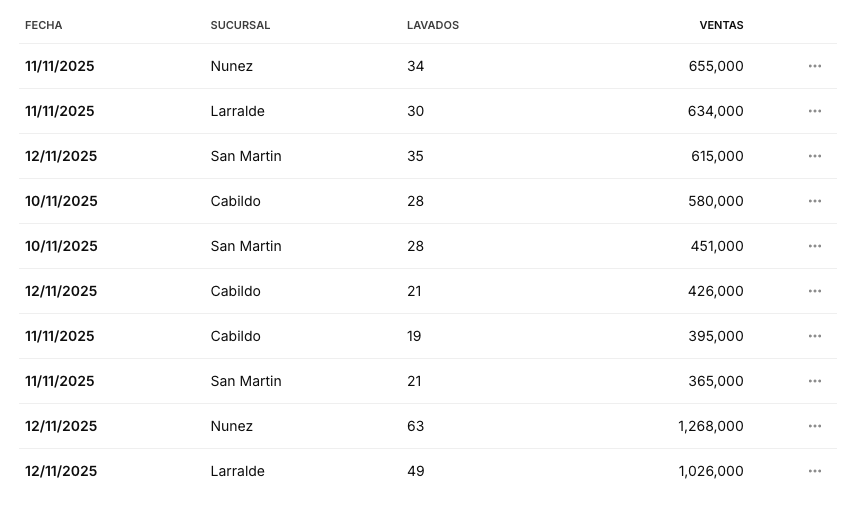Select the 655,000 ventas value
This screenshot has width=845, height=526.
coord(716,66)
